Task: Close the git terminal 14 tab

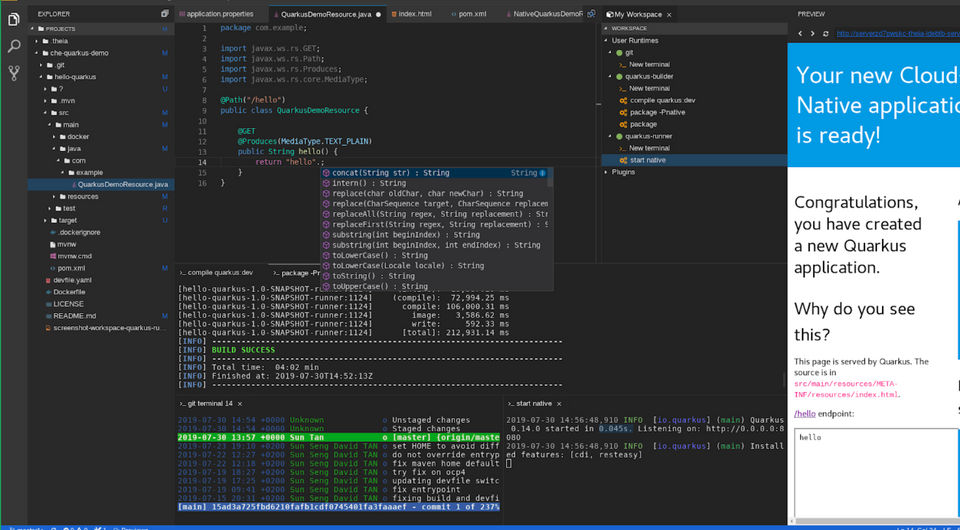Action: pos(240,404)
